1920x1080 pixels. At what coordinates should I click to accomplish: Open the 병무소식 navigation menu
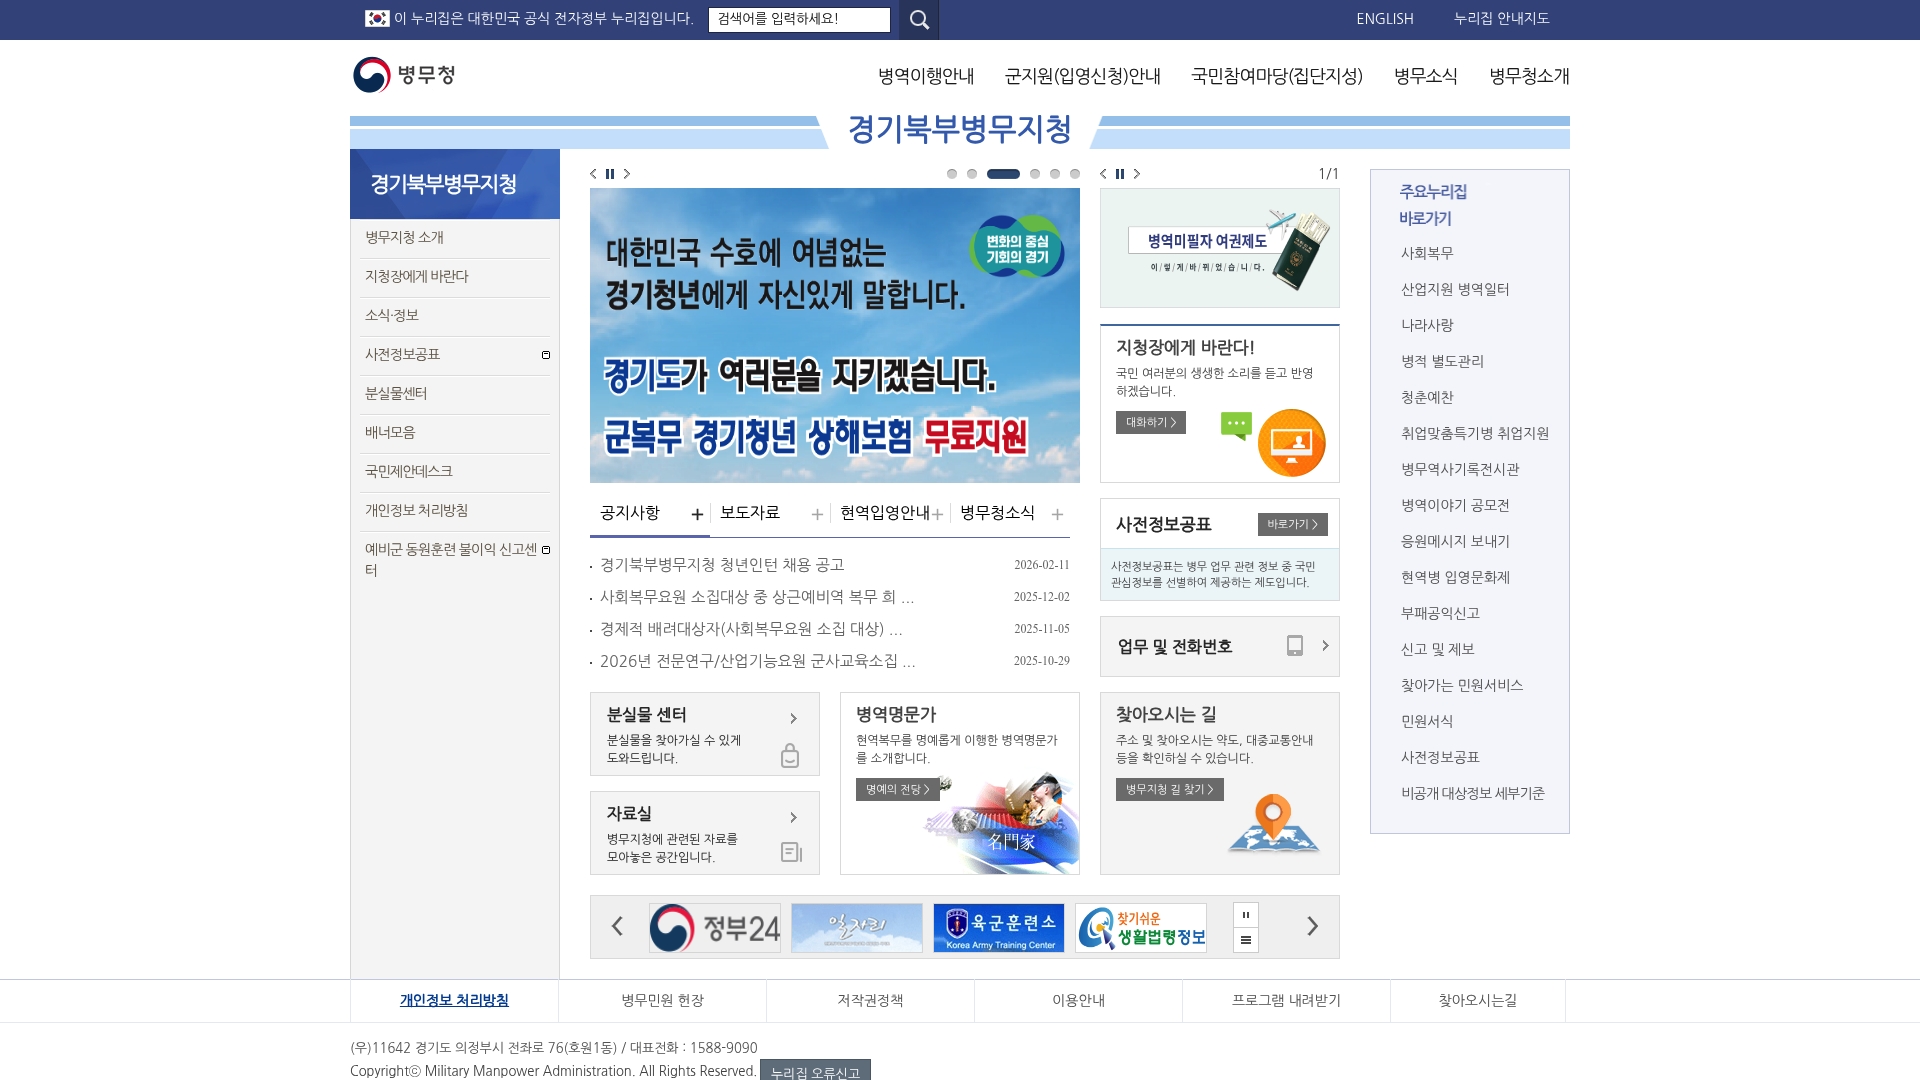pyautogui.click(x=1425, y=76)
